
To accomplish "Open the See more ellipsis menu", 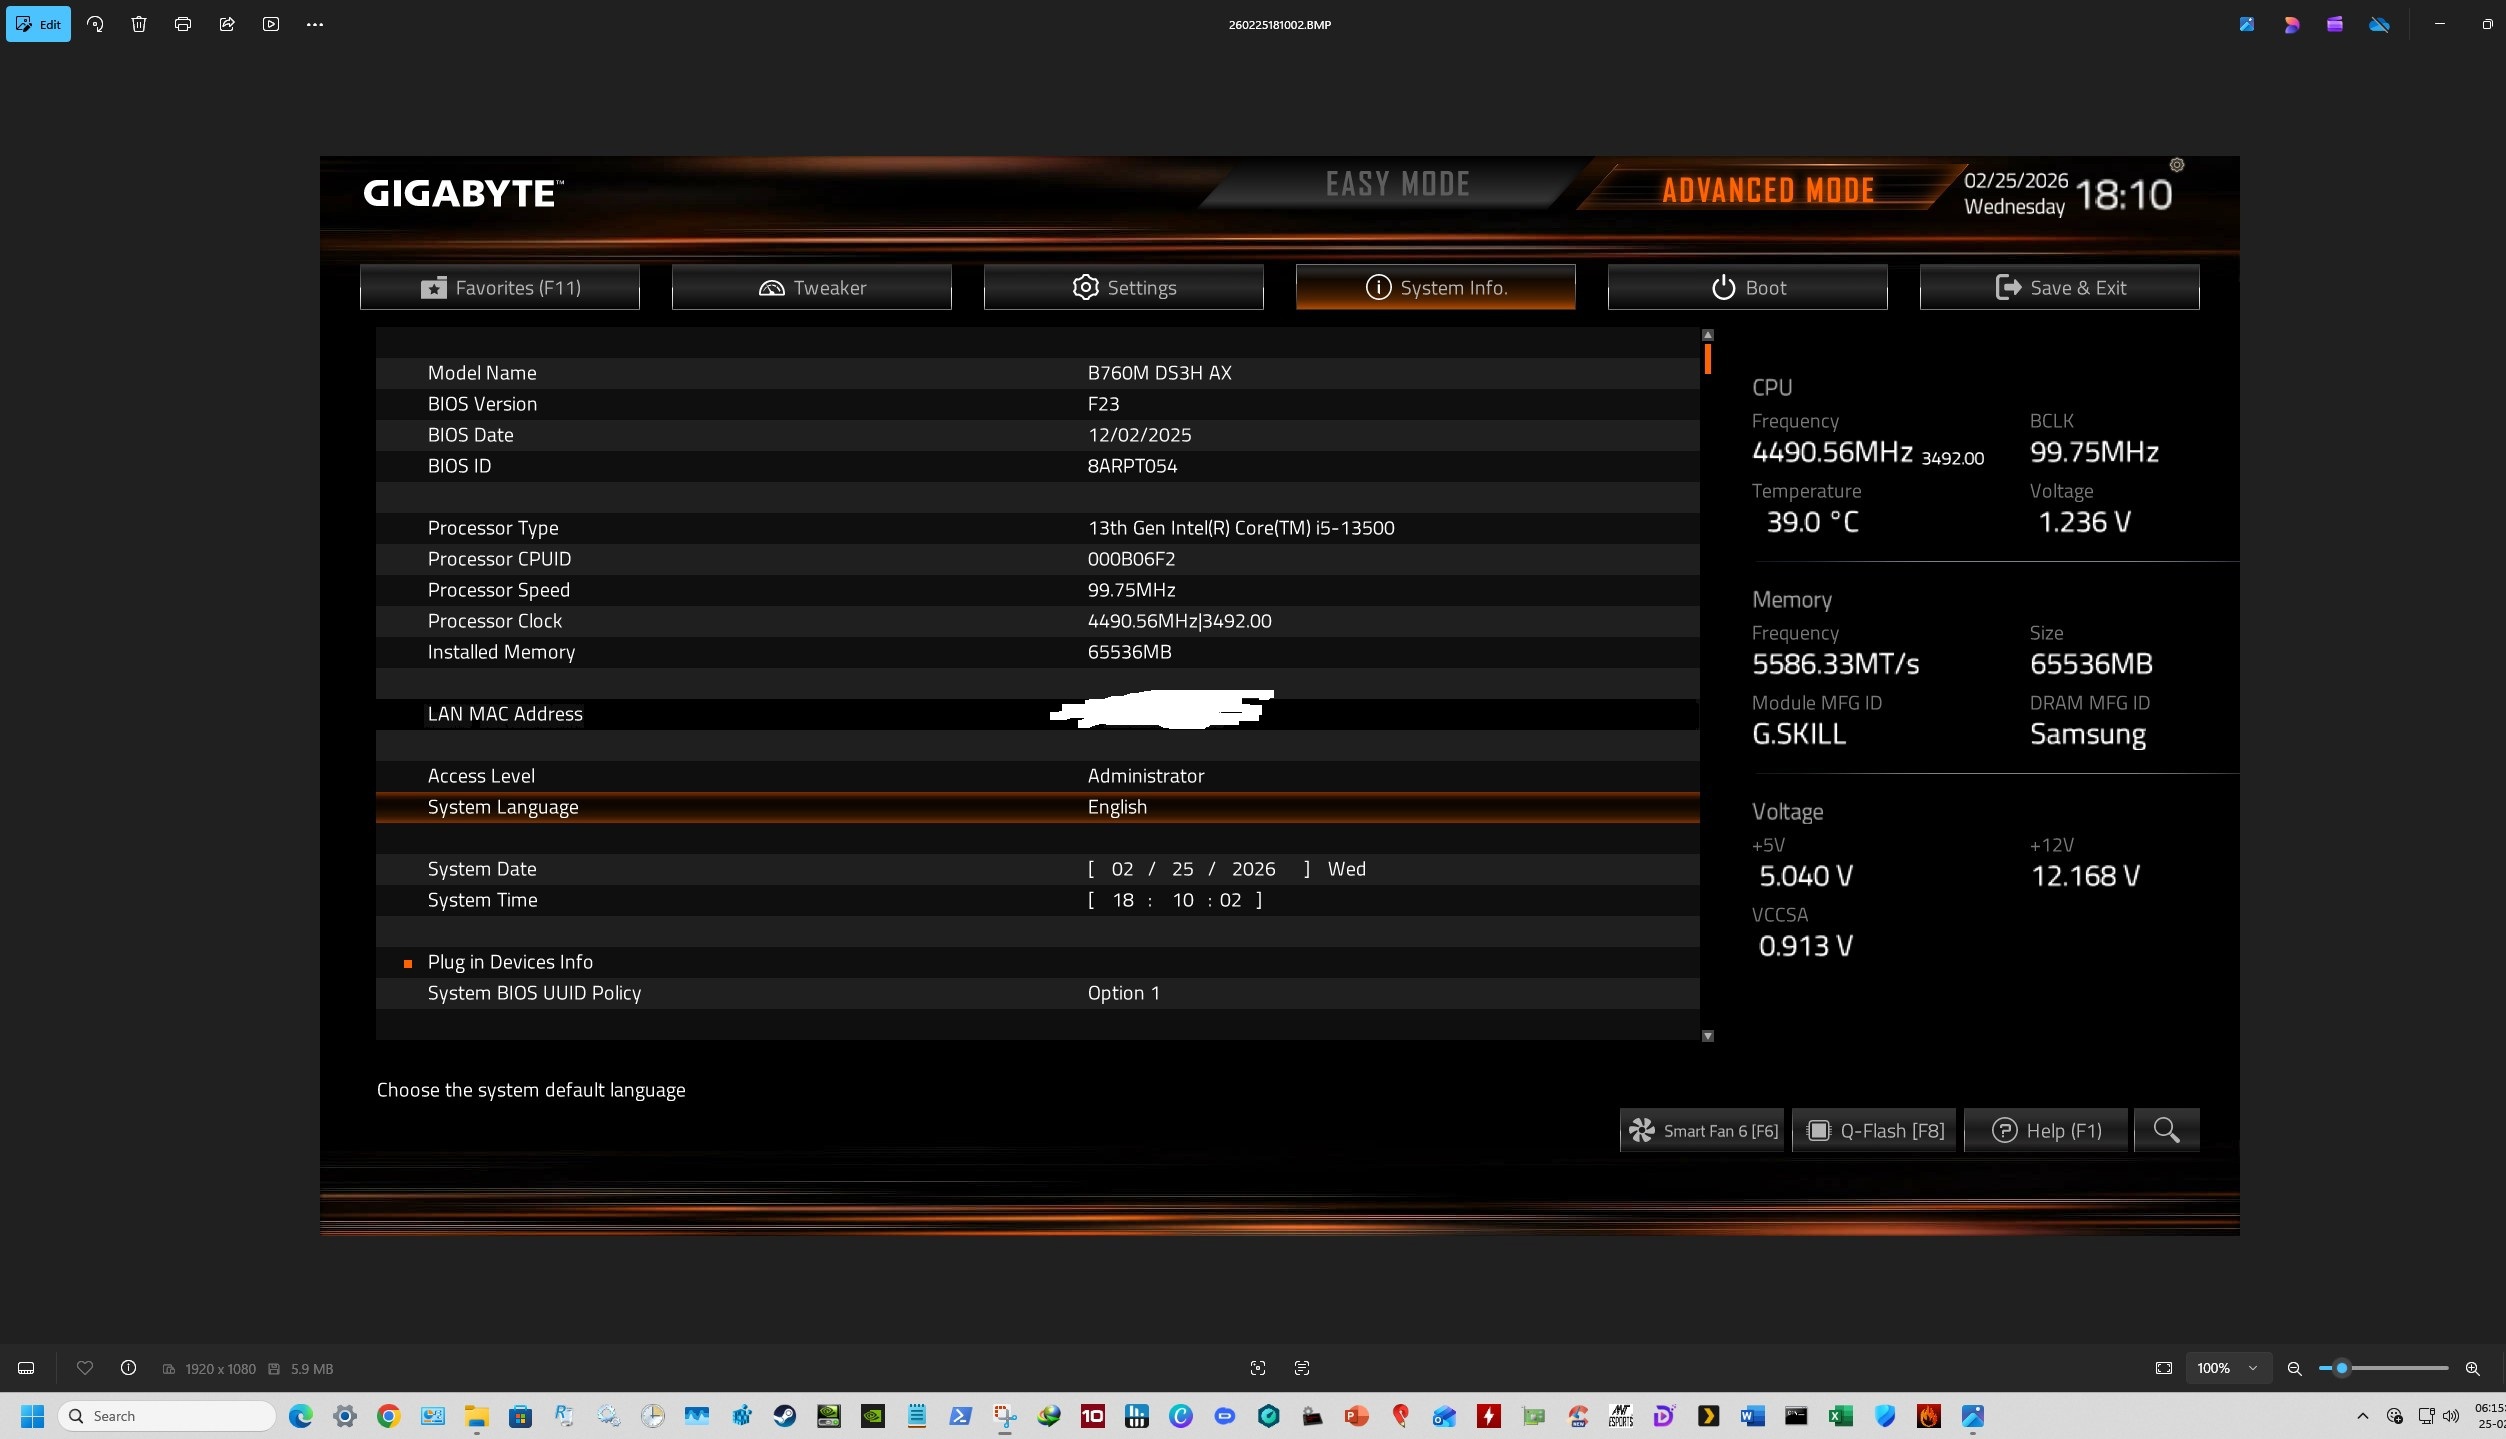I will [x=315, y=24].
